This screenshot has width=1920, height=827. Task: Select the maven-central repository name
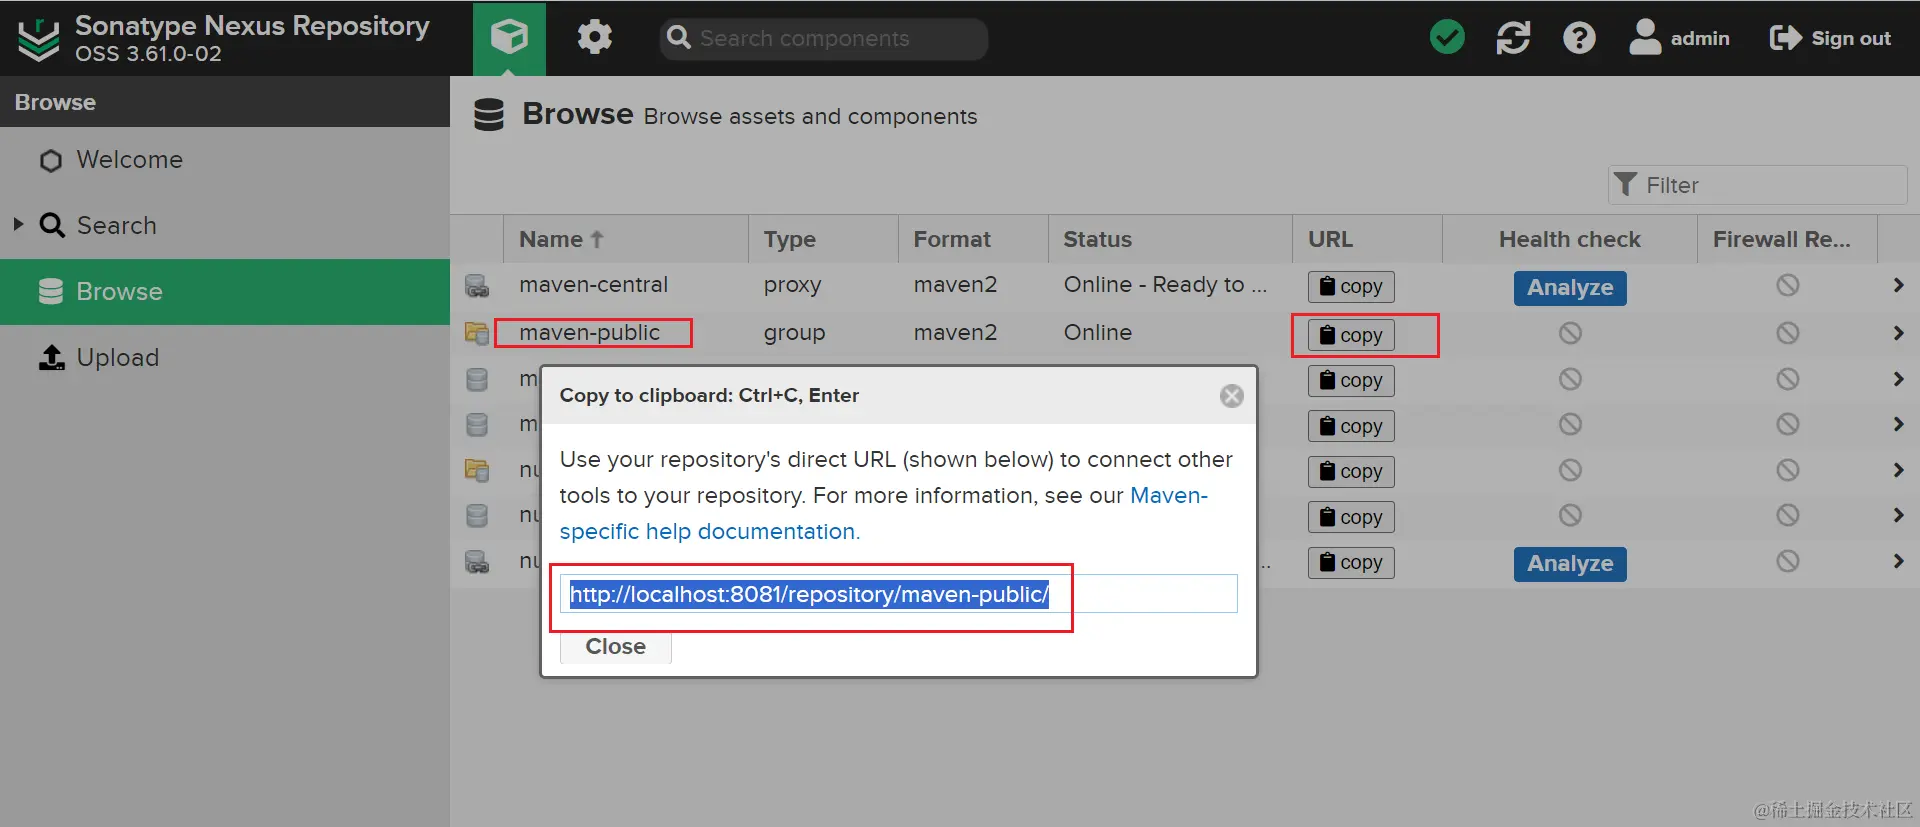click(x=593, y=285)
